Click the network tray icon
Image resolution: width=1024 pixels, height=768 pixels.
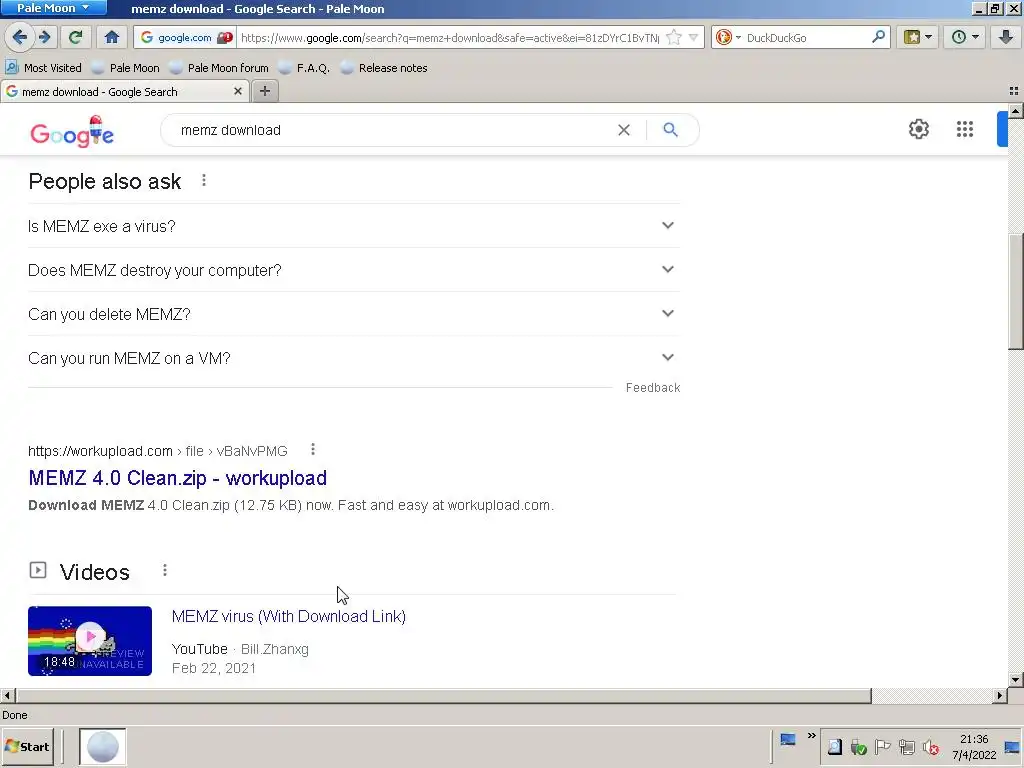(x=906, y=746)
